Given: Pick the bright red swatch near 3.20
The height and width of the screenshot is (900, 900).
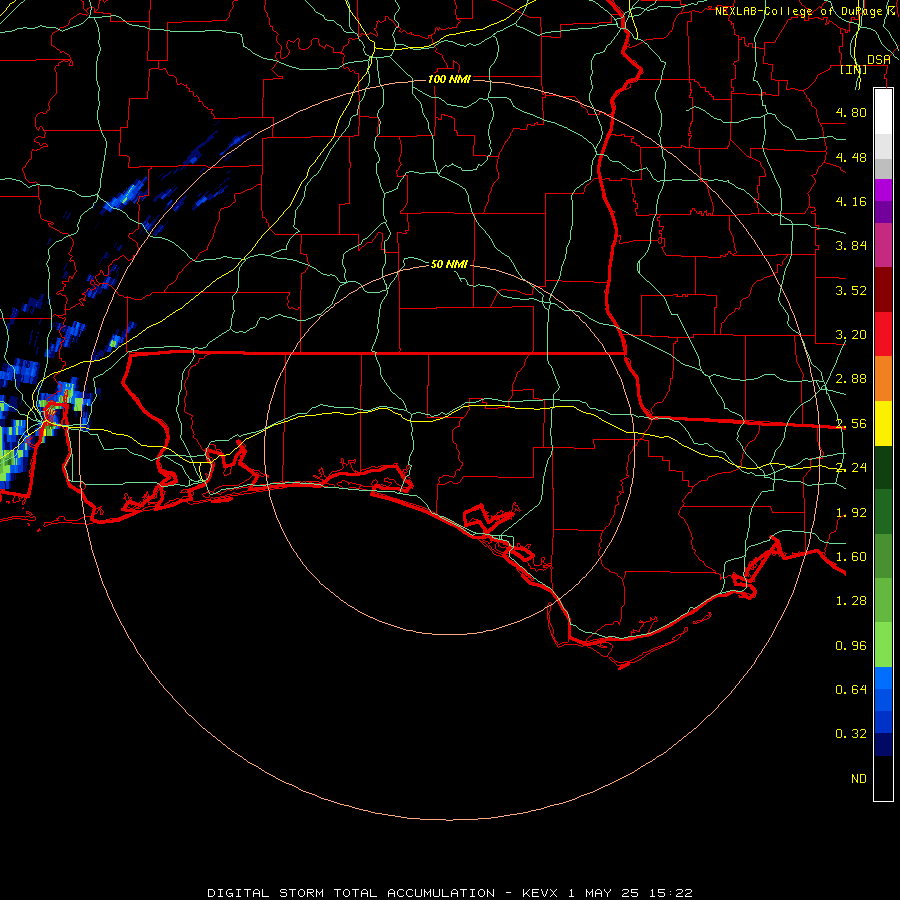Looking at the screenshot, I should [883, 334].
